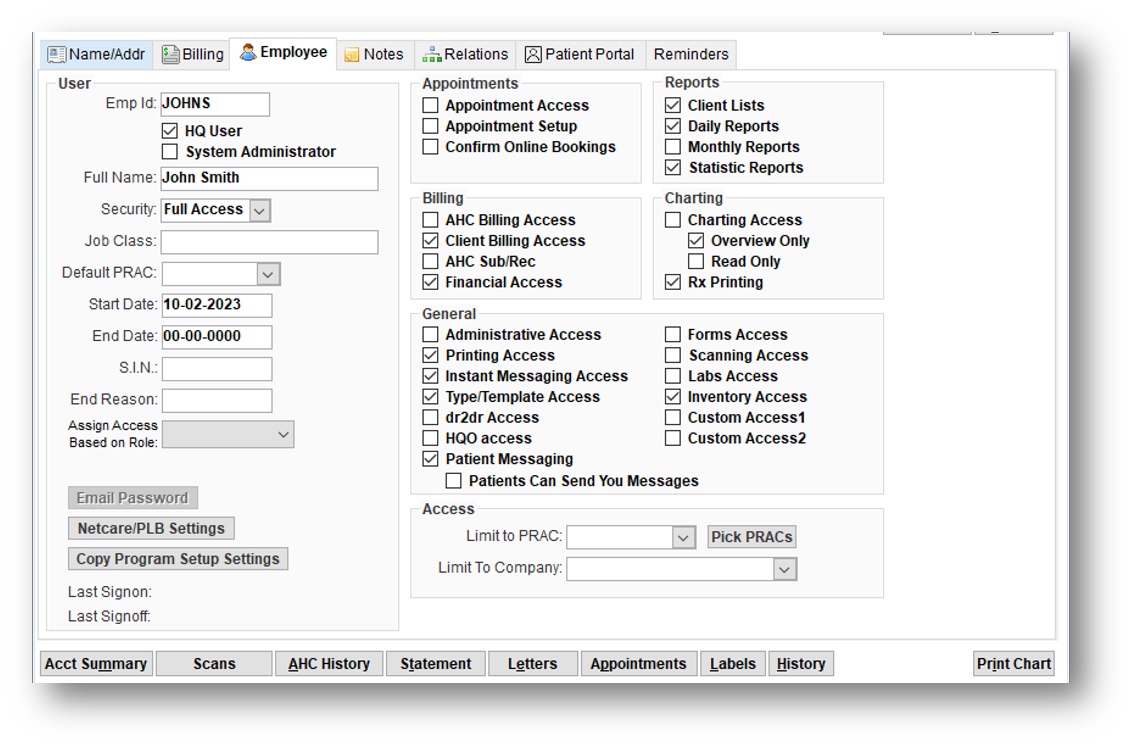Open the Acct Summary

96,664
